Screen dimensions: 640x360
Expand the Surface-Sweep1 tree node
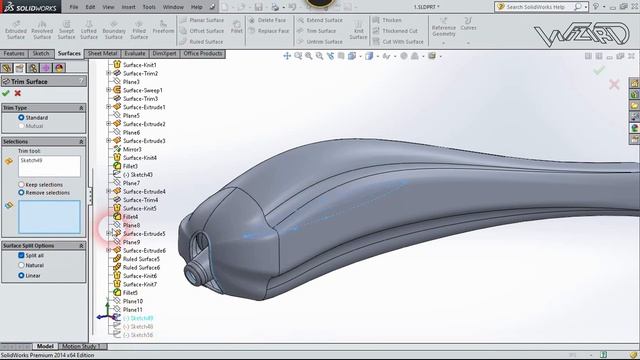tap(109, 90)
